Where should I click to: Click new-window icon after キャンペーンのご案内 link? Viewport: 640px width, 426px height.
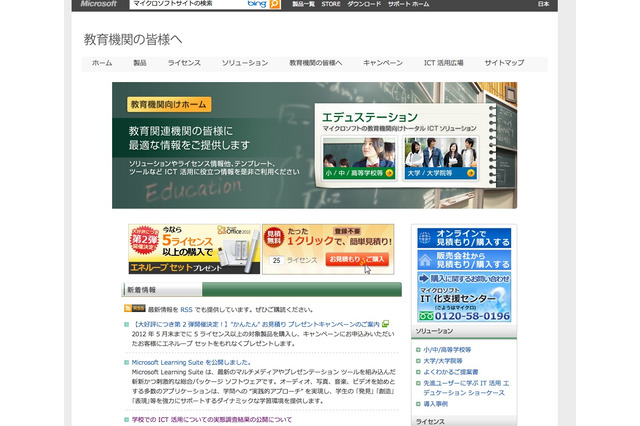point(385,324)
